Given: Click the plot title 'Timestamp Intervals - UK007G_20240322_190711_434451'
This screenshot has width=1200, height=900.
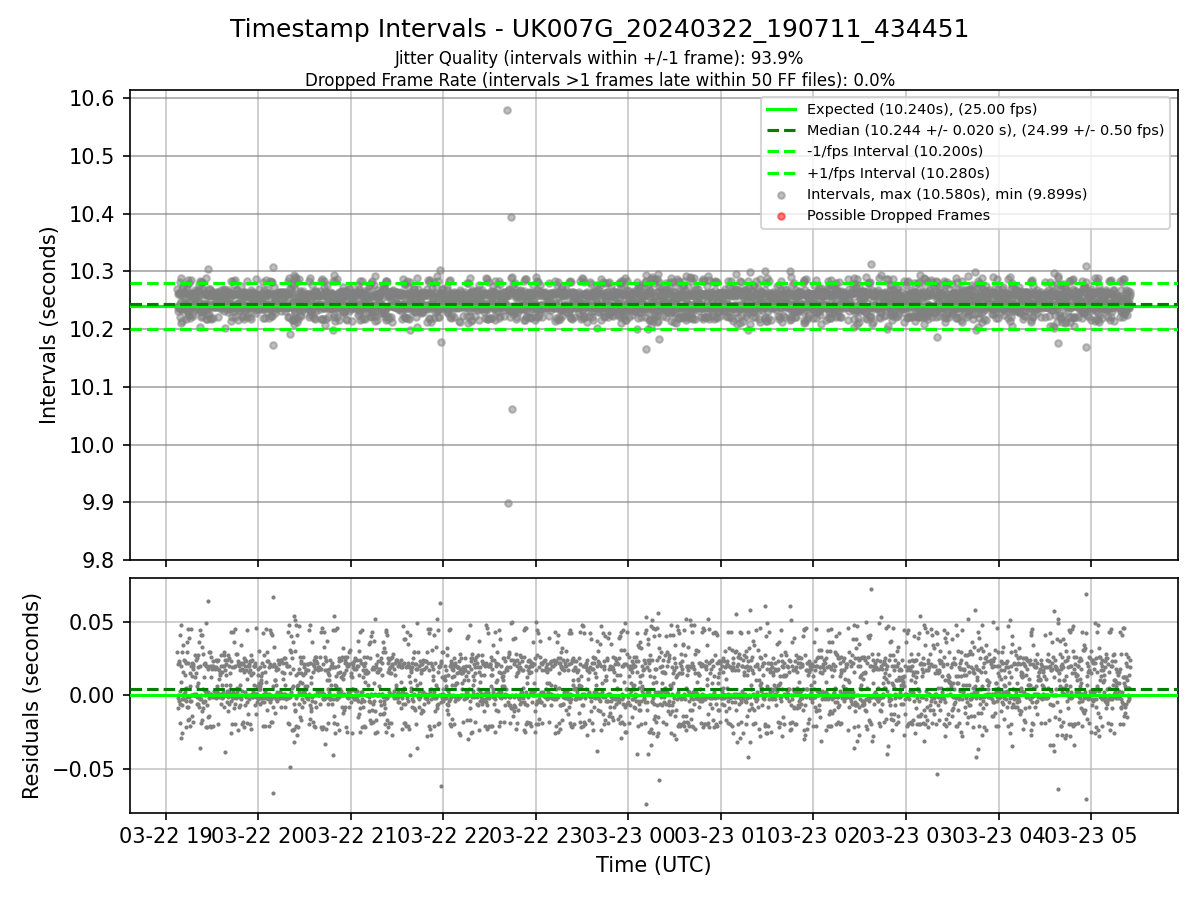Looking at the screenshot, I should (599, 29).
